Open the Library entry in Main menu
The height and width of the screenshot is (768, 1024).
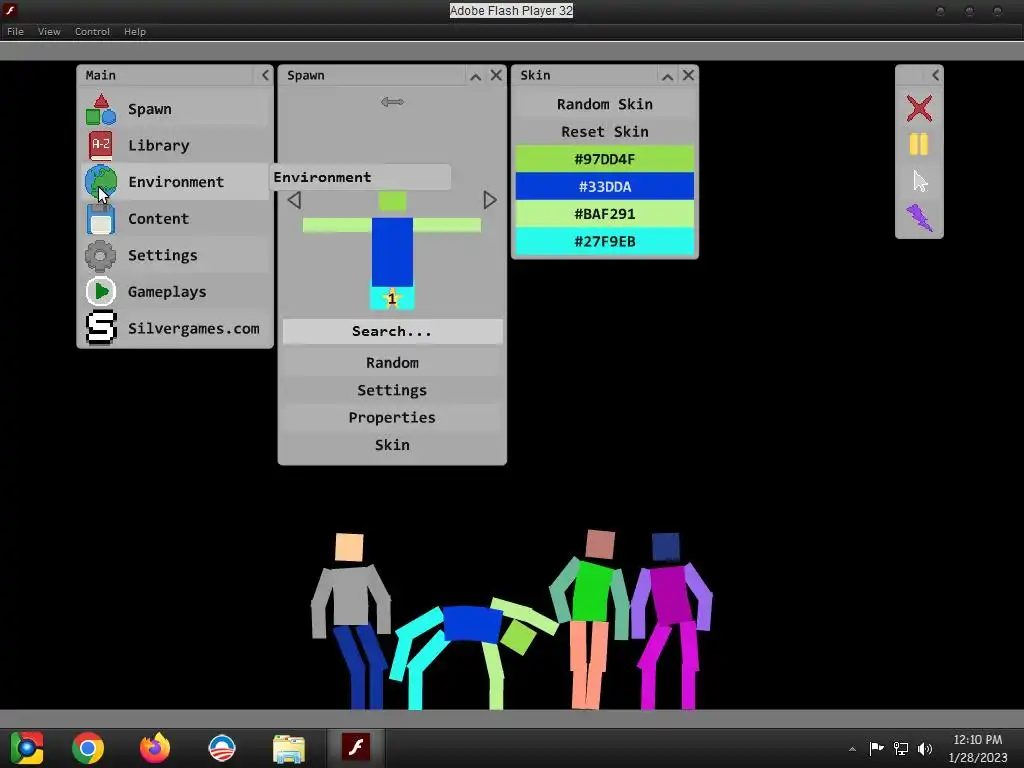[175, 145]
